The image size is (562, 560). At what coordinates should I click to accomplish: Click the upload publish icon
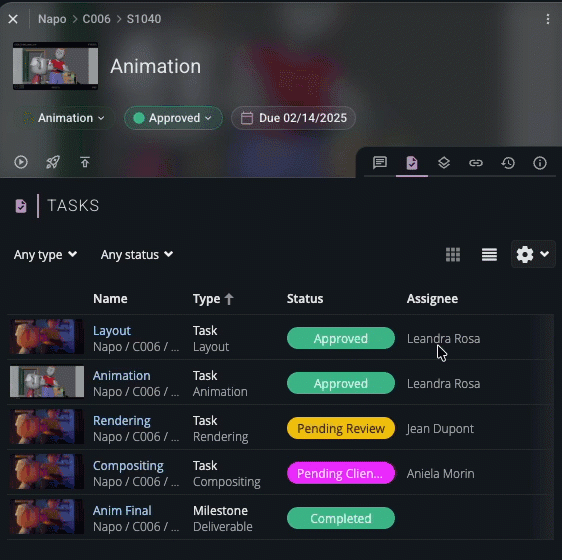tap(85, 162)
